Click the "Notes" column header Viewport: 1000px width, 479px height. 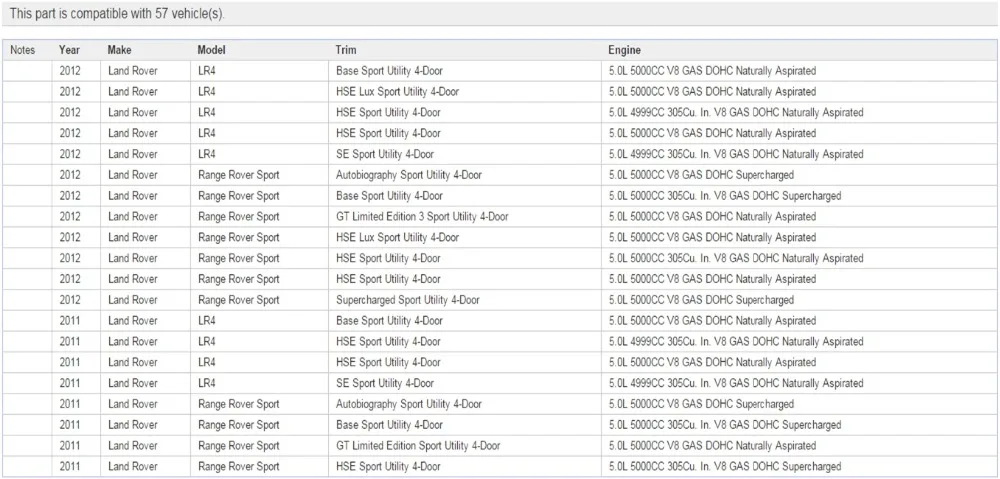click(x=22, y=50)
